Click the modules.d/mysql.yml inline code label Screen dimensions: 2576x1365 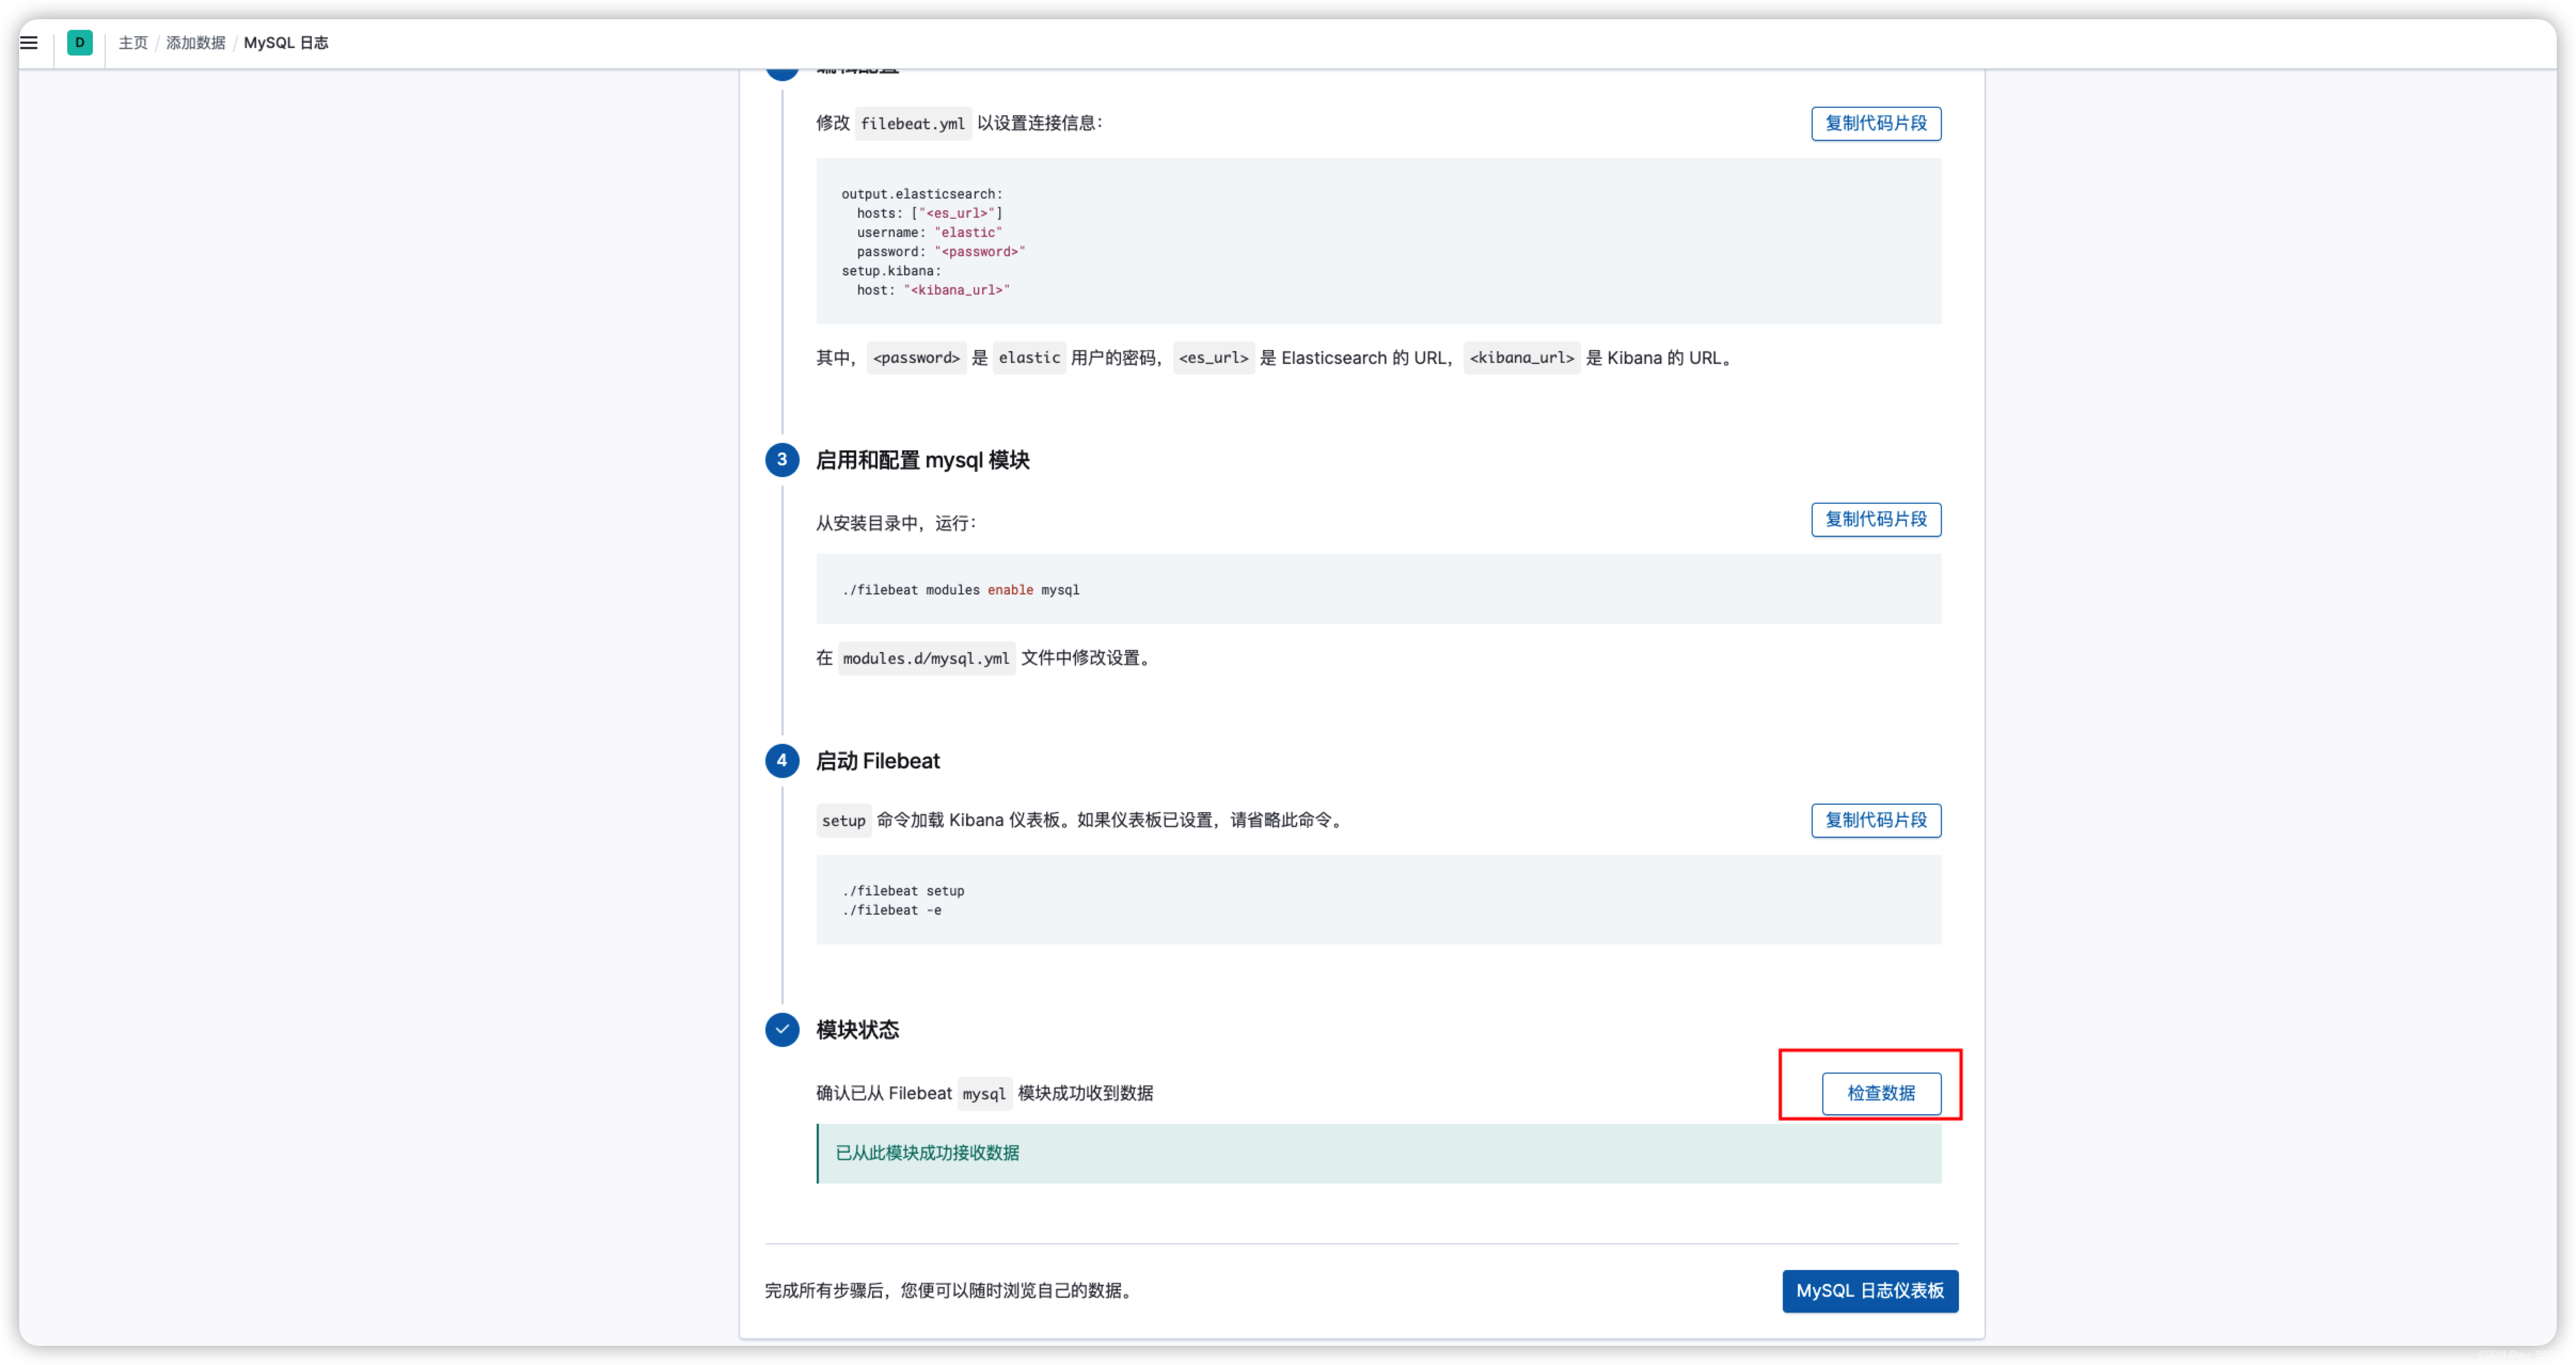(x=926, y=658)
